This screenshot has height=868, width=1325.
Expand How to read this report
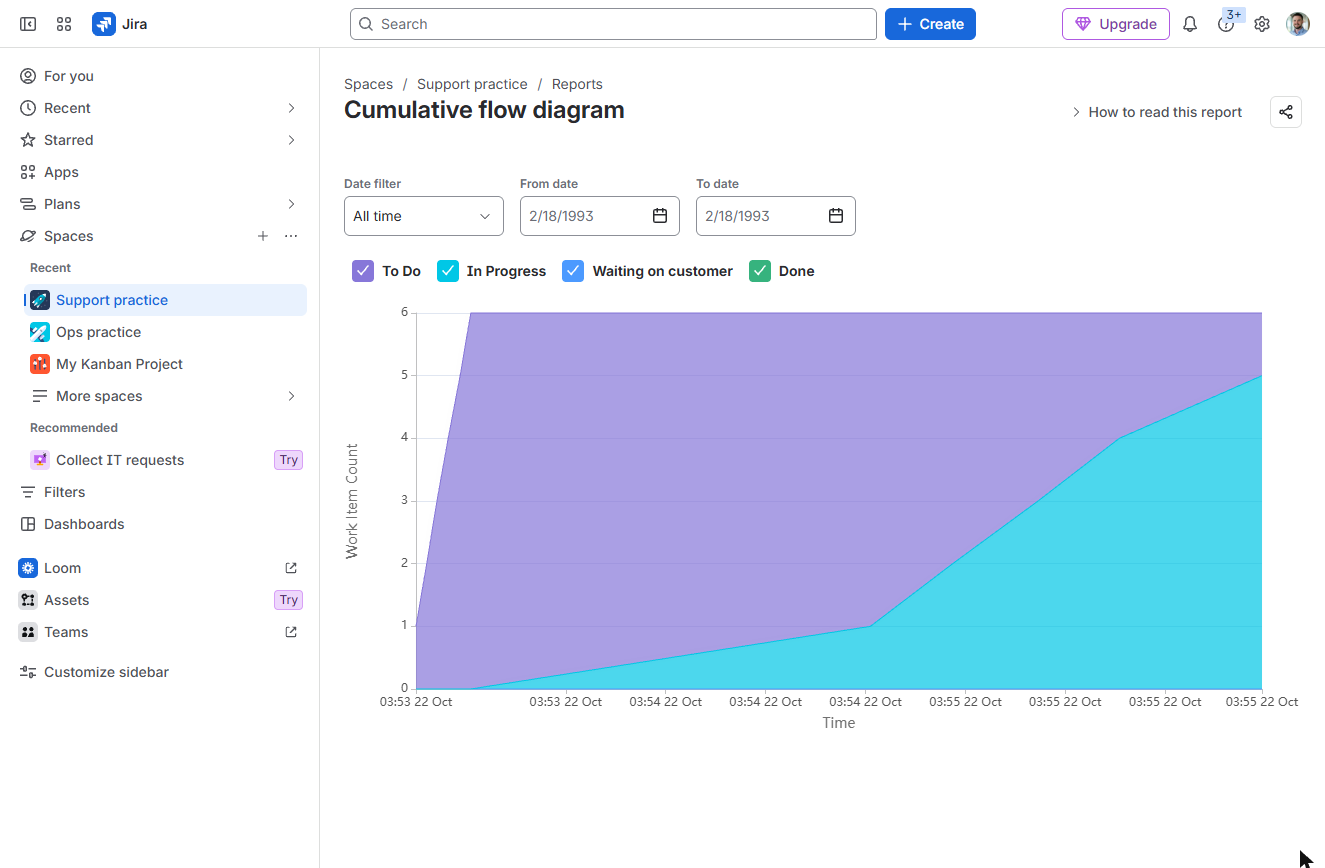(1156, 112)
